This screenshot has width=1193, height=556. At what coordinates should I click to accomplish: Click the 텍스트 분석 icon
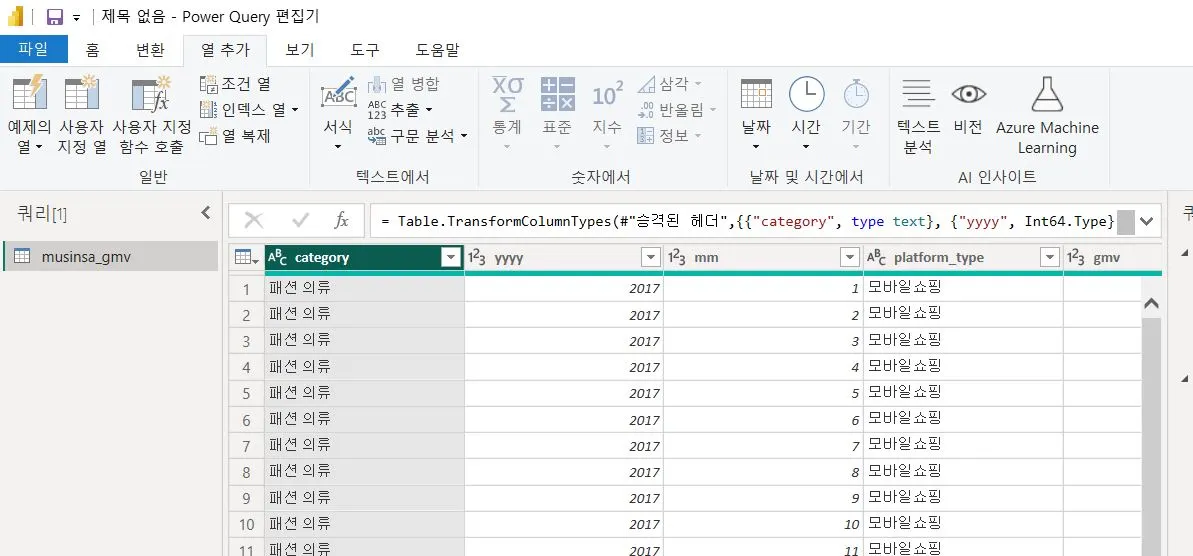(918, 94)
